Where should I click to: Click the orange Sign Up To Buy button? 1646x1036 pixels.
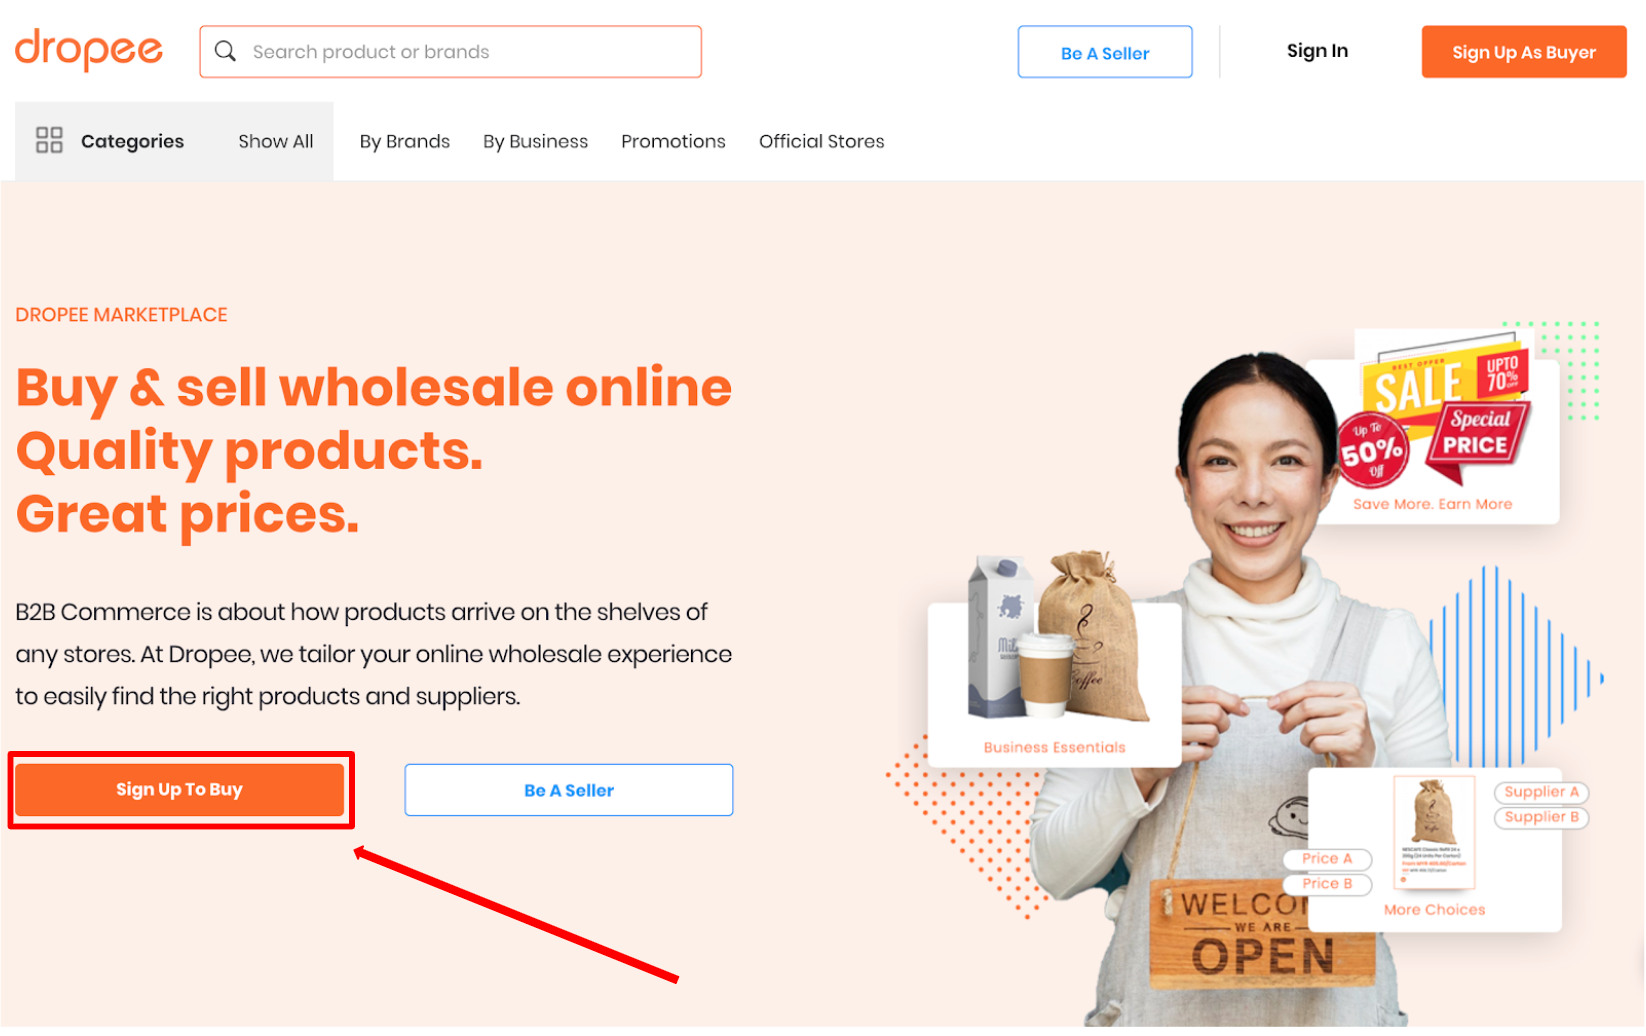180,790
